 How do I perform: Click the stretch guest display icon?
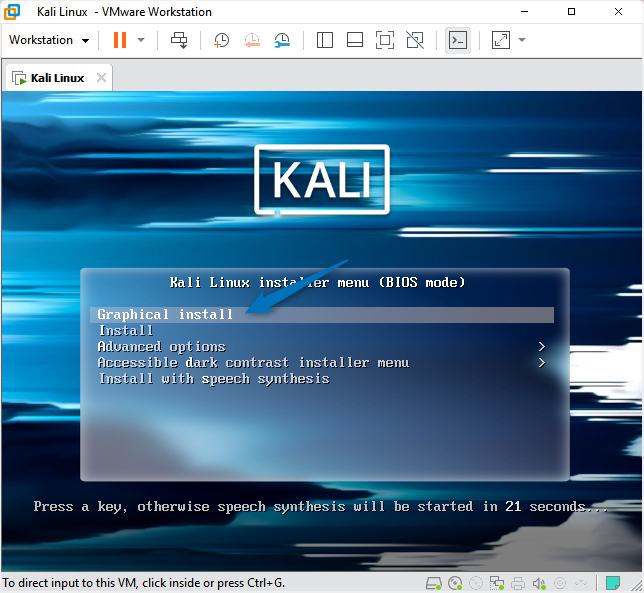(501, 40)
